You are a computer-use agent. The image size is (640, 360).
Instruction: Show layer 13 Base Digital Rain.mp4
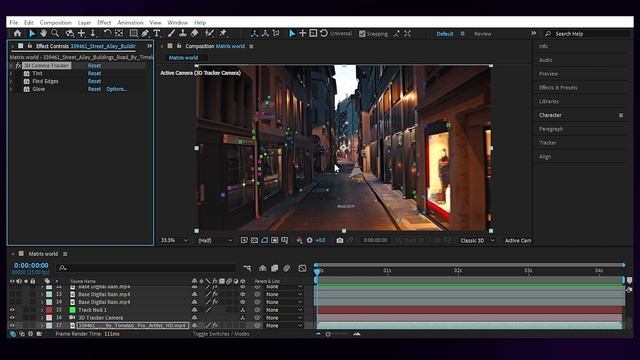pyautogui.click(x=12, y=294)
